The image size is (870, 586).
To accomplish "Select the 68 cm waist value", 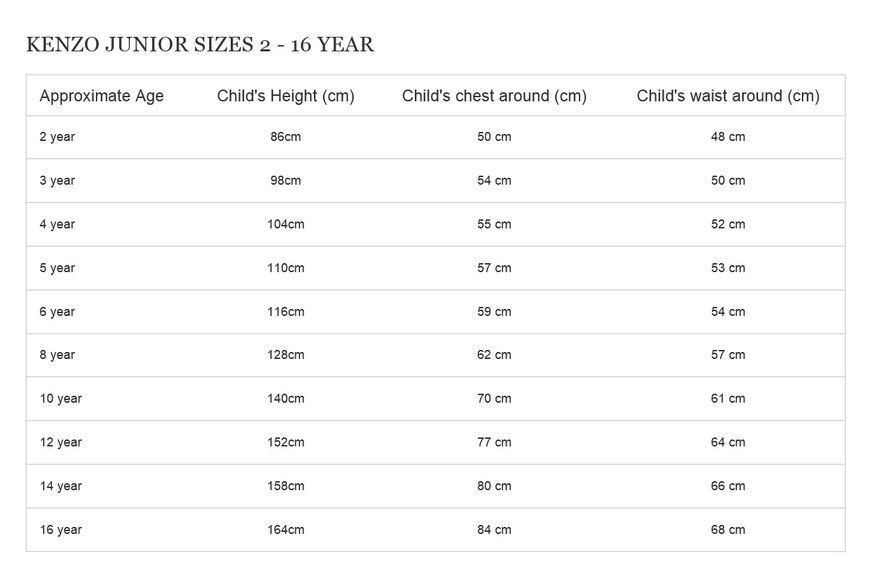I will click(728, 530).
